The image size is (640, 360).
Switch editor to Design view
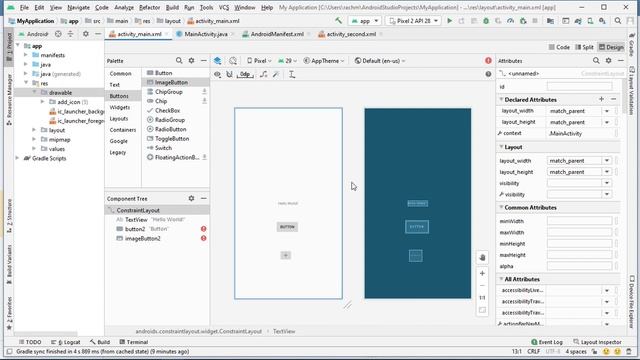point(611,47)
